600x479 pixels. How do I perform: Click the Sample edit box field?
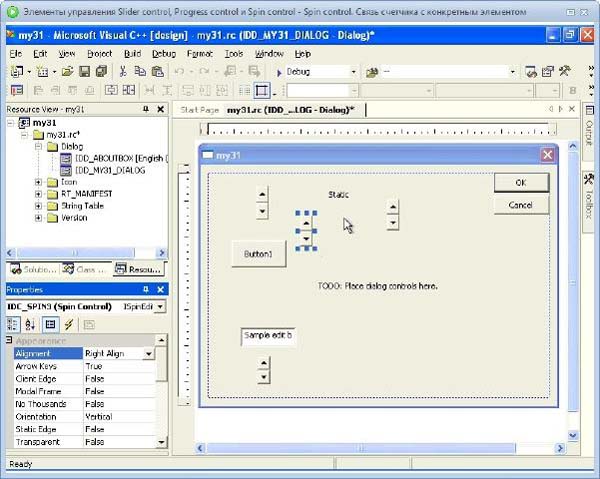click(269, 337)
